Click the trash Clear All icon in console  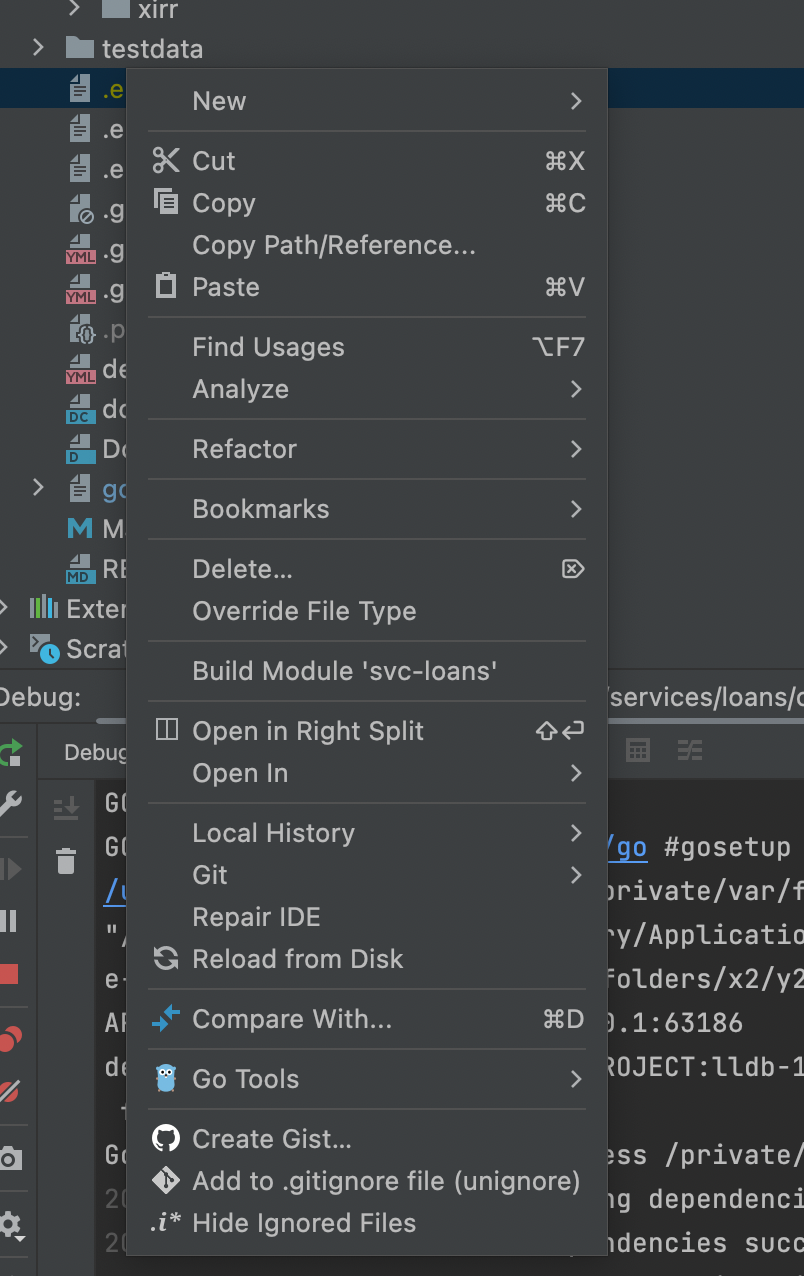click(x=66, y=860)
